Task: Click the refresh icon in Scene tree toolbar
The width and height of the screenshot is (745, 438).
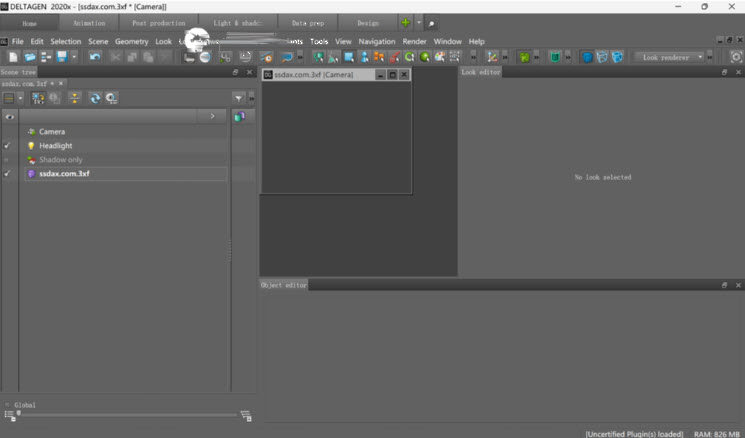Action: coord(94,98)
